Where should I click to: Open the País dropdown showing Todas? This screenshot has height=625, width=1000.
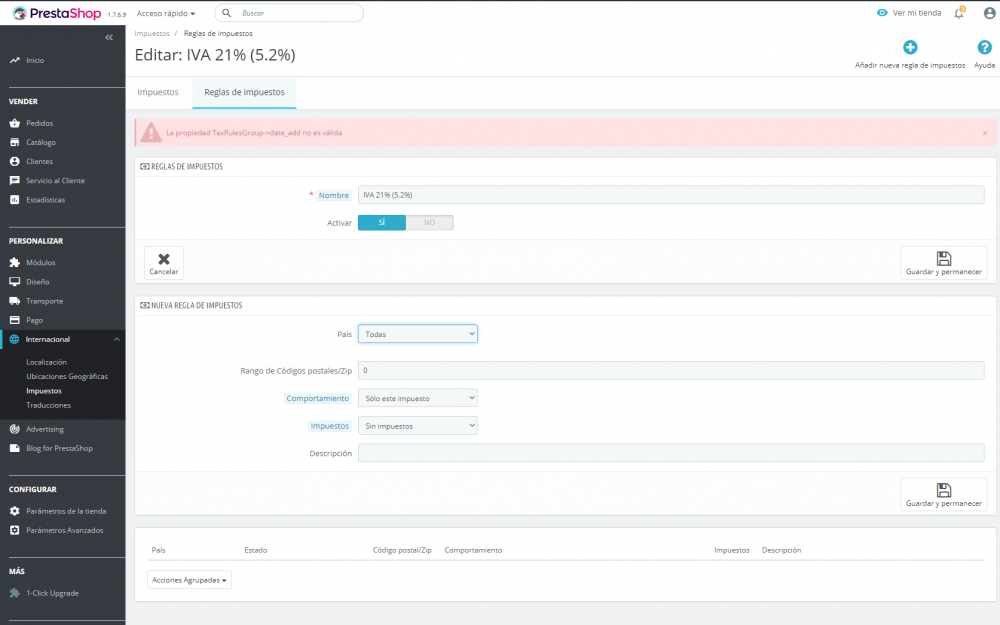click(418, 334)
